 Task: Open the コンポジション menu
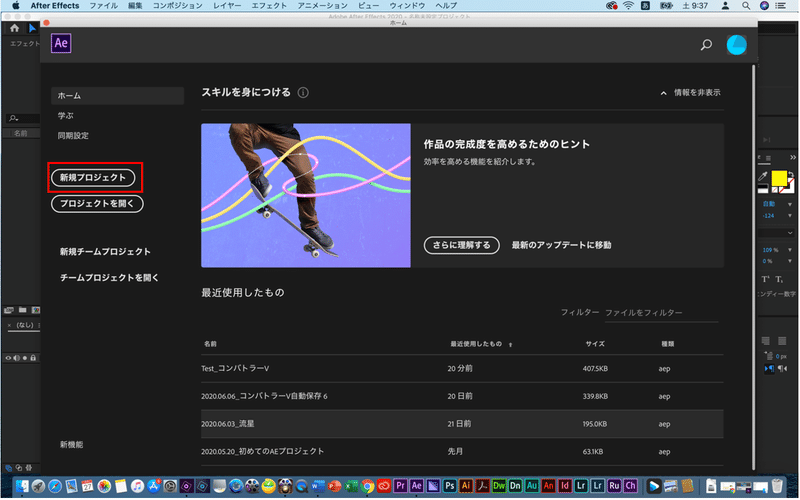(x=178, y=6)
